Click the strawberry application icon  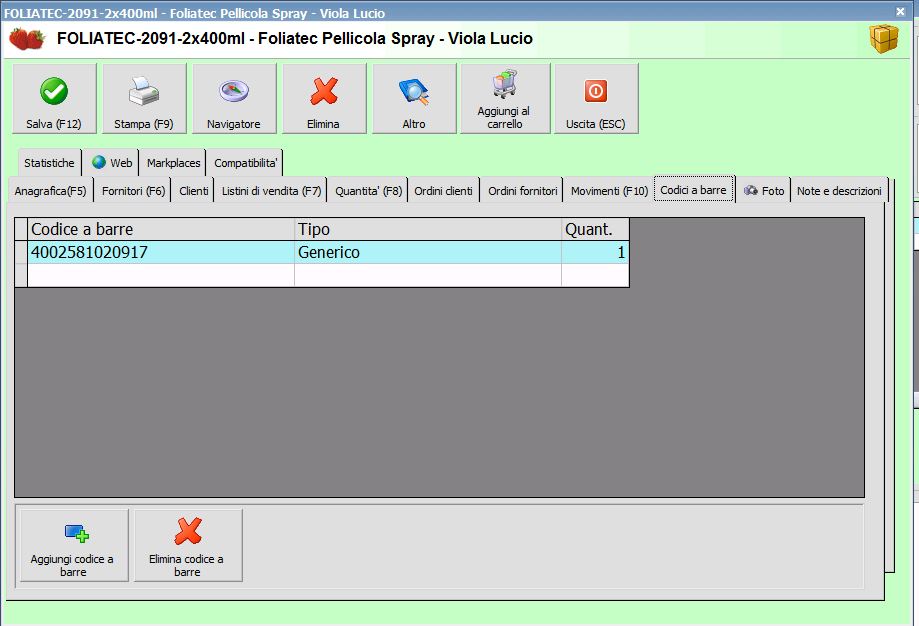(x=26, y=39)
